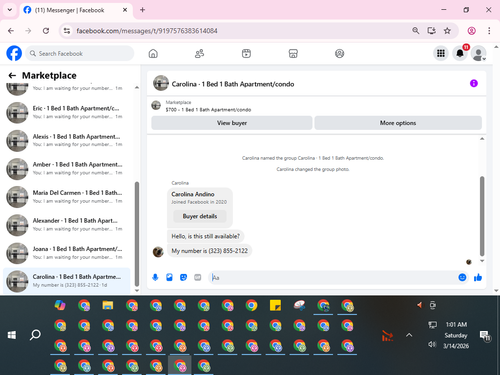Open site information icon in address bar
Image resolution: width=500 pixels, height=375 pixels.
click(x=67, y=31)
